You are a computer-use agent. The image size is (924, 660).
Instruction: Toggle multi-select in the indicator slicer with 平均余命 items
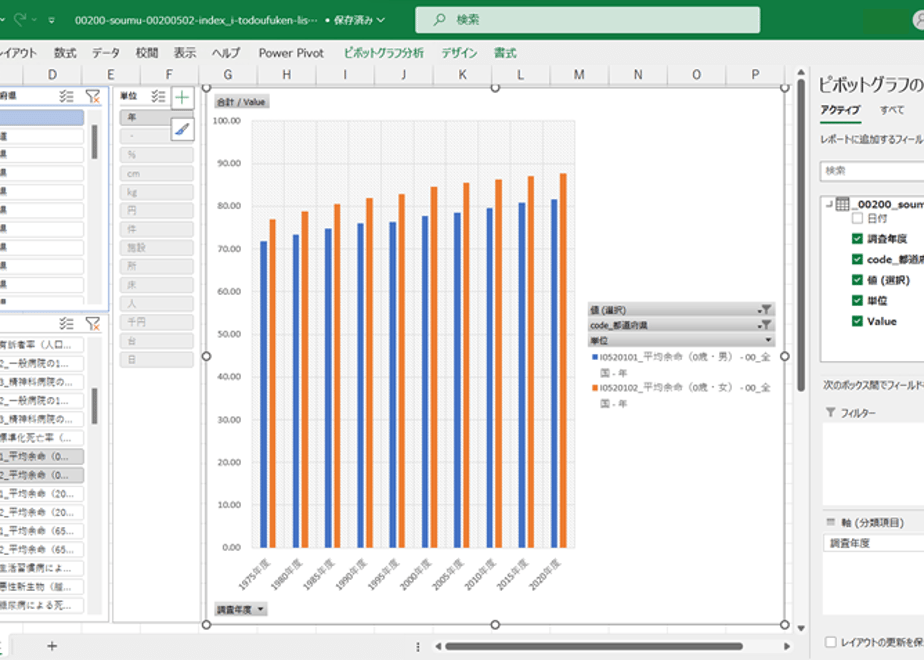(x=66, y=323)
